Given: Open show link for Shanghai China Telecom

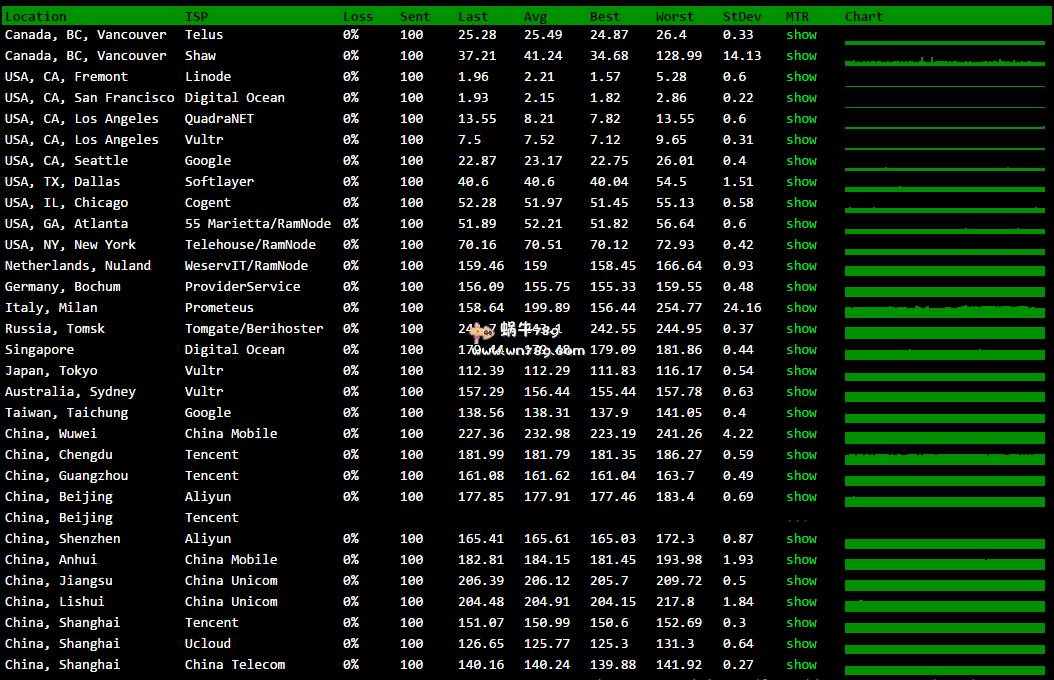Looking at the screenshot, I should click(x=801, y=665).
